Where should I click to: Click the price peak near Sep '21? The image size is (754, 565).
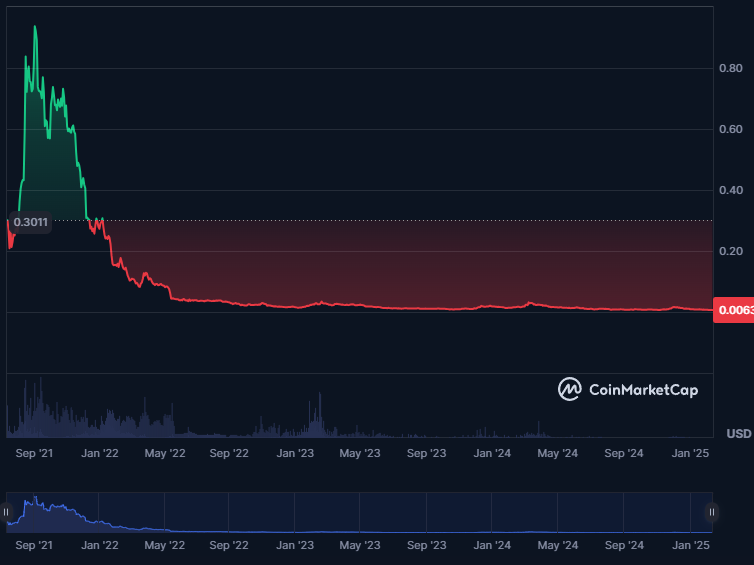click(x=35, y=26)
